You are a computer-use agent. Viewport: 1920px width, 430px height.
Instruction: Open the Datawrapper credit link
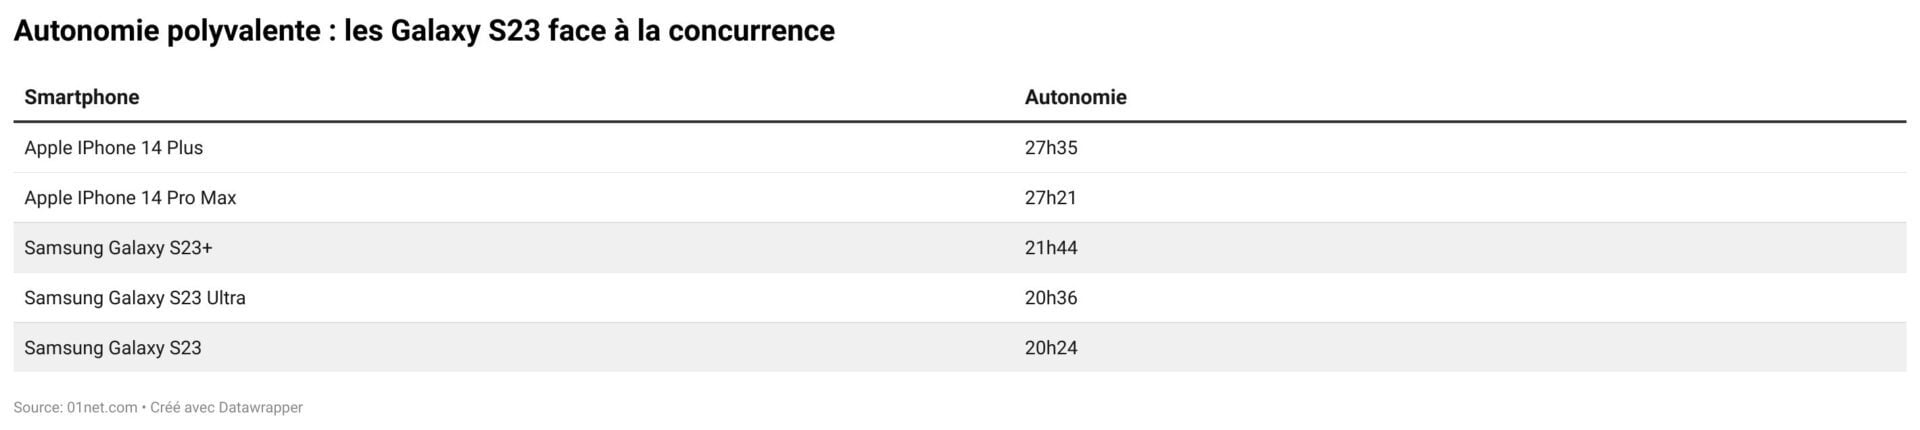point(260,408)
